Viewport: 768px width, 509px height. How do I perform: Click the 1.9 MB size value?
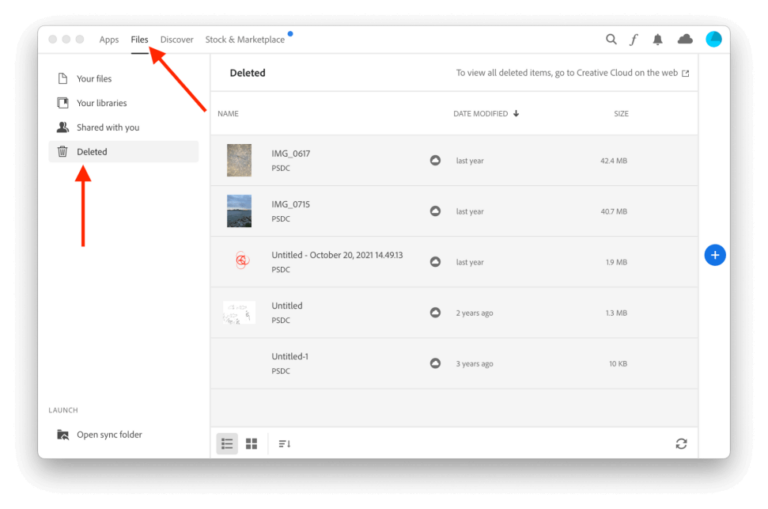[616, 262]
